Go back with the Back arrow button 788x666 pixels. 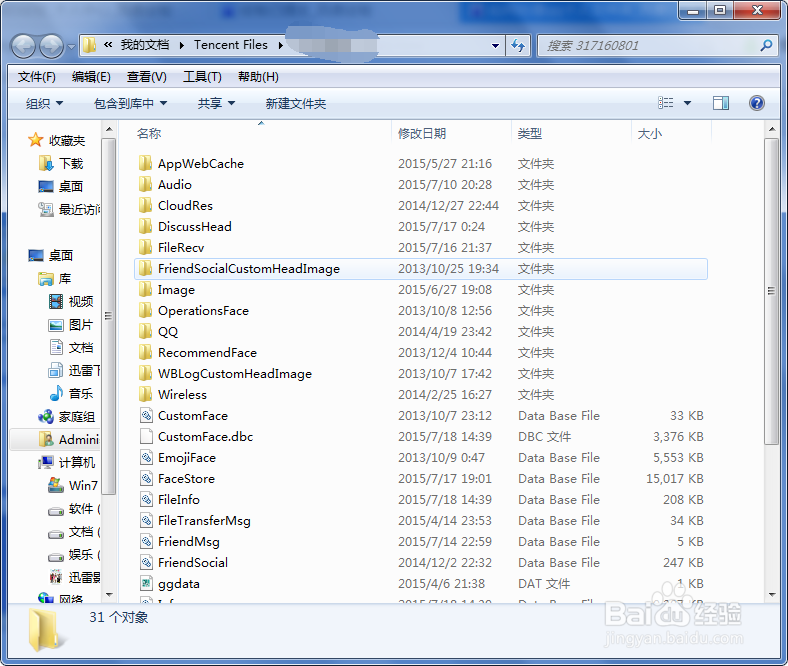pyautogui.click(x=23, y=46)
